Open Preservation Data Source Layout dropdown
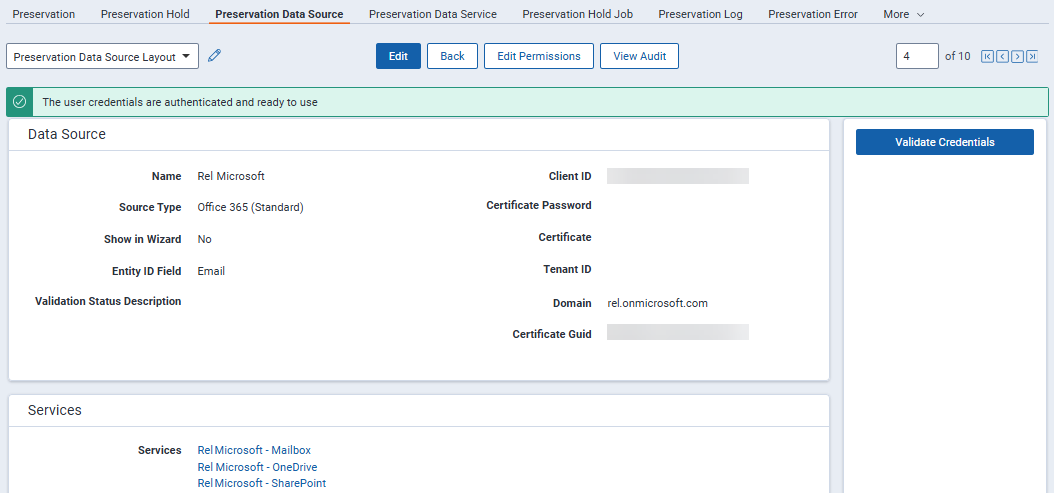 point(102,57)
